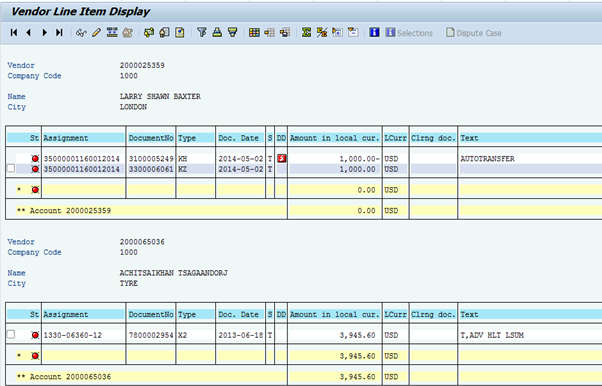Click the Mass change icon
The width and height of the screenshot is (602, 386).
(112, 33)
